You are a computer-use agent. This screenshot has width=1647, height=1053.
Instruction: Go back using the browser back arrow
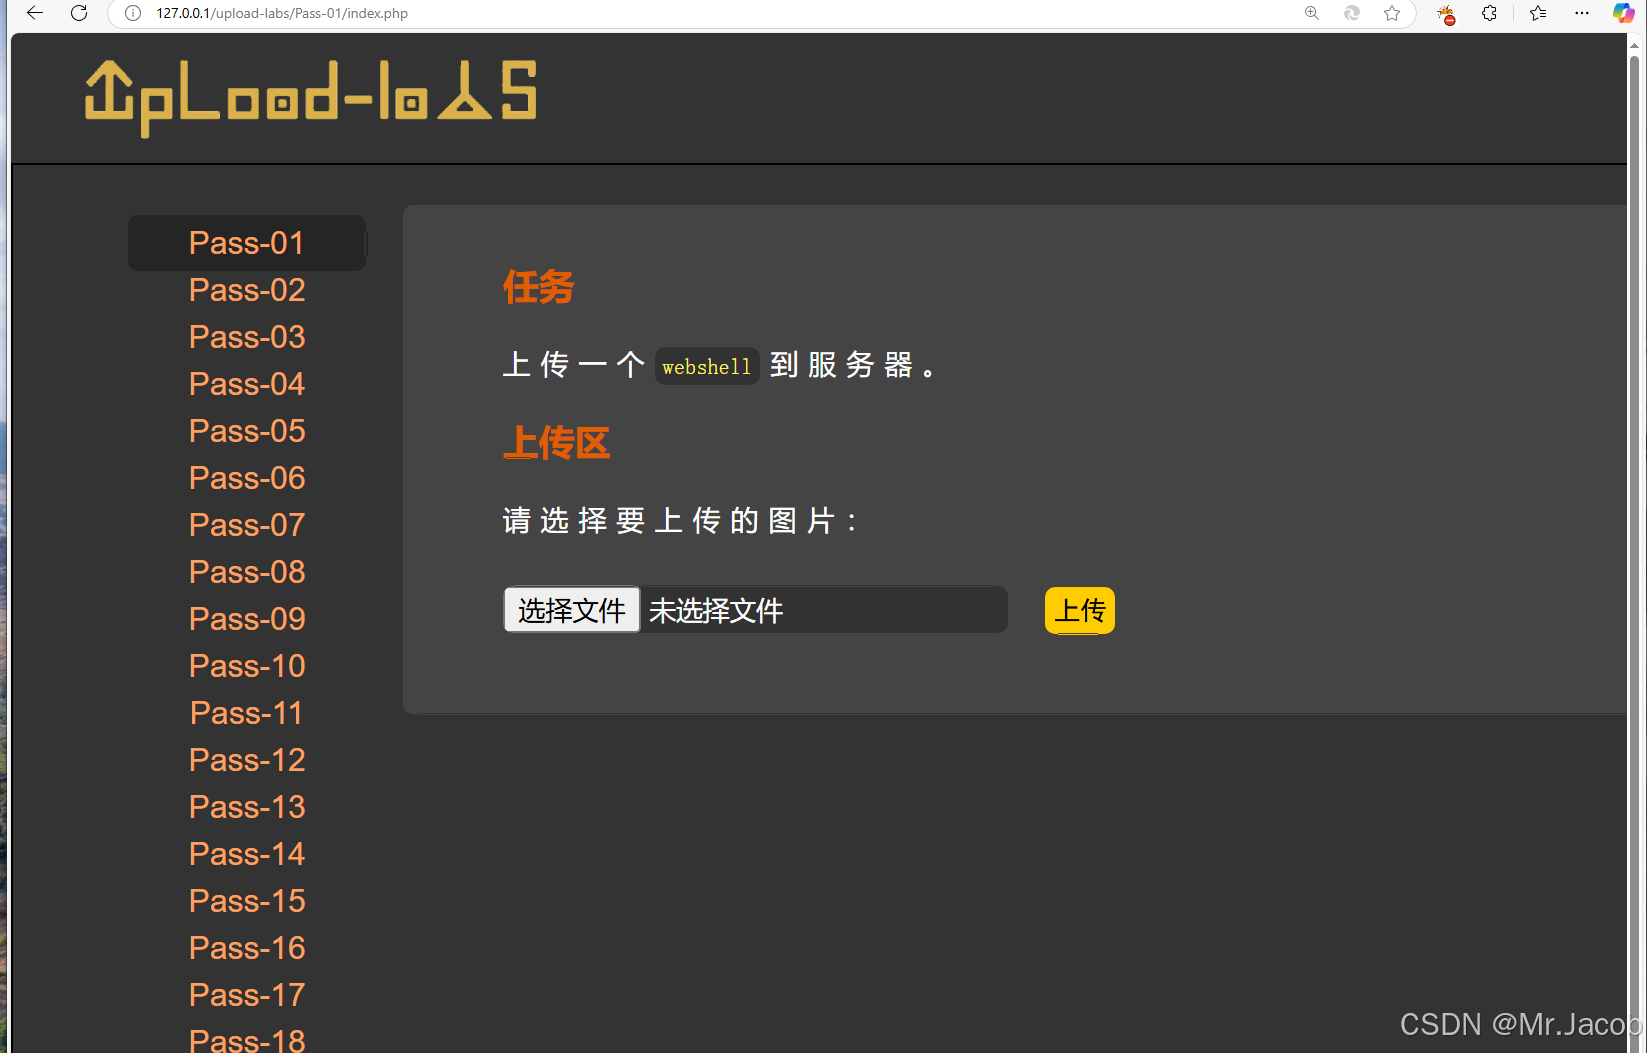point(35,13)
